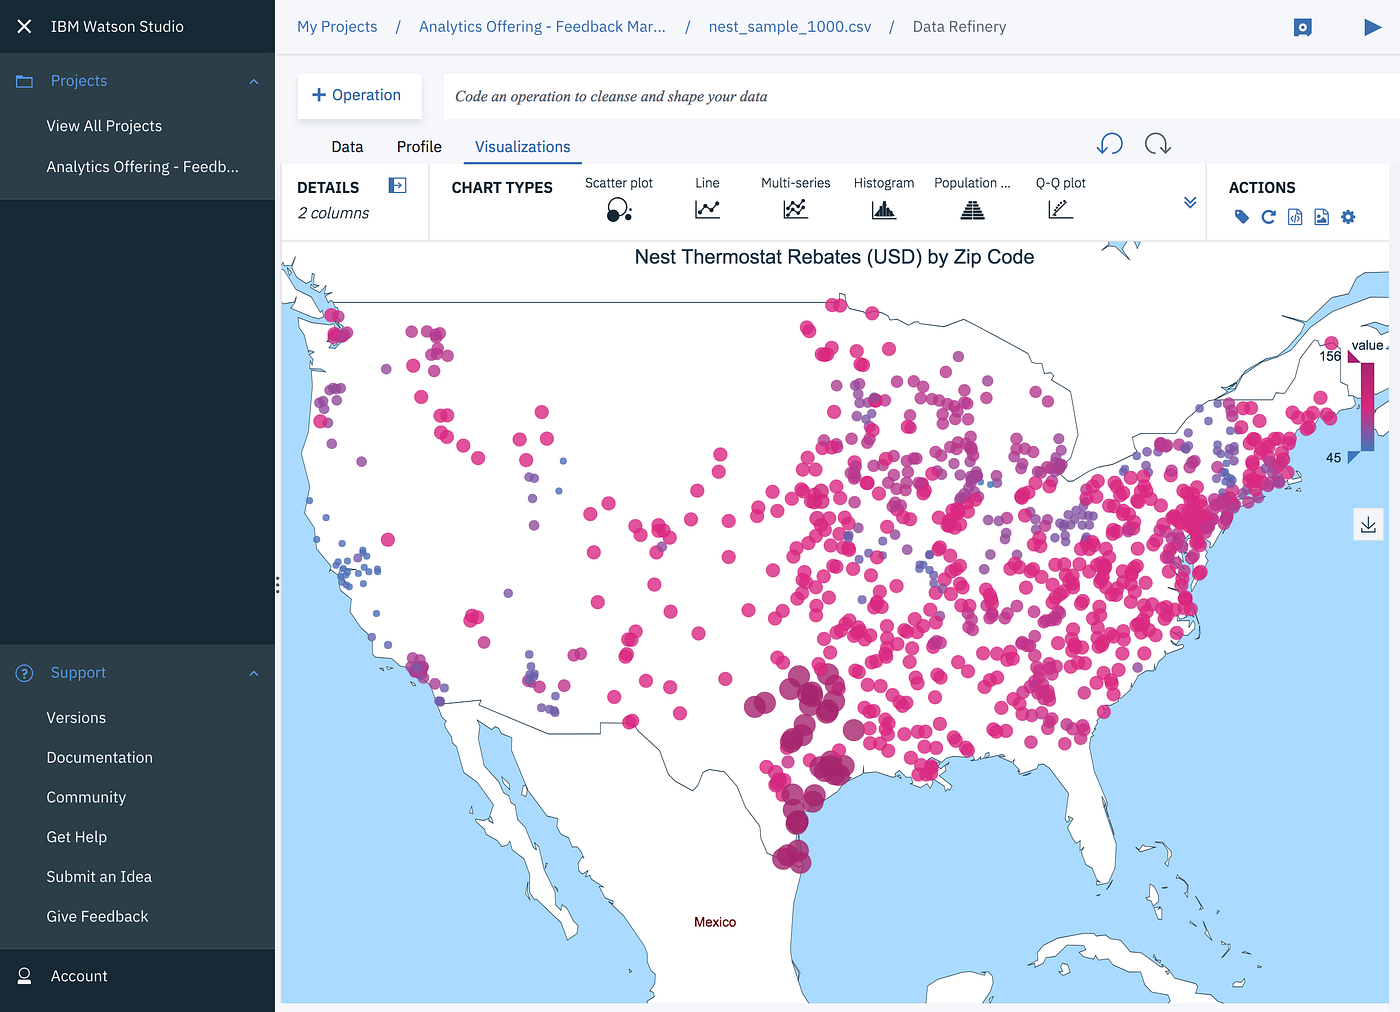The height and width of the screenshot is (1012, 1400).
Task: Click the Mexico label on the map
Action: (715, 922)
